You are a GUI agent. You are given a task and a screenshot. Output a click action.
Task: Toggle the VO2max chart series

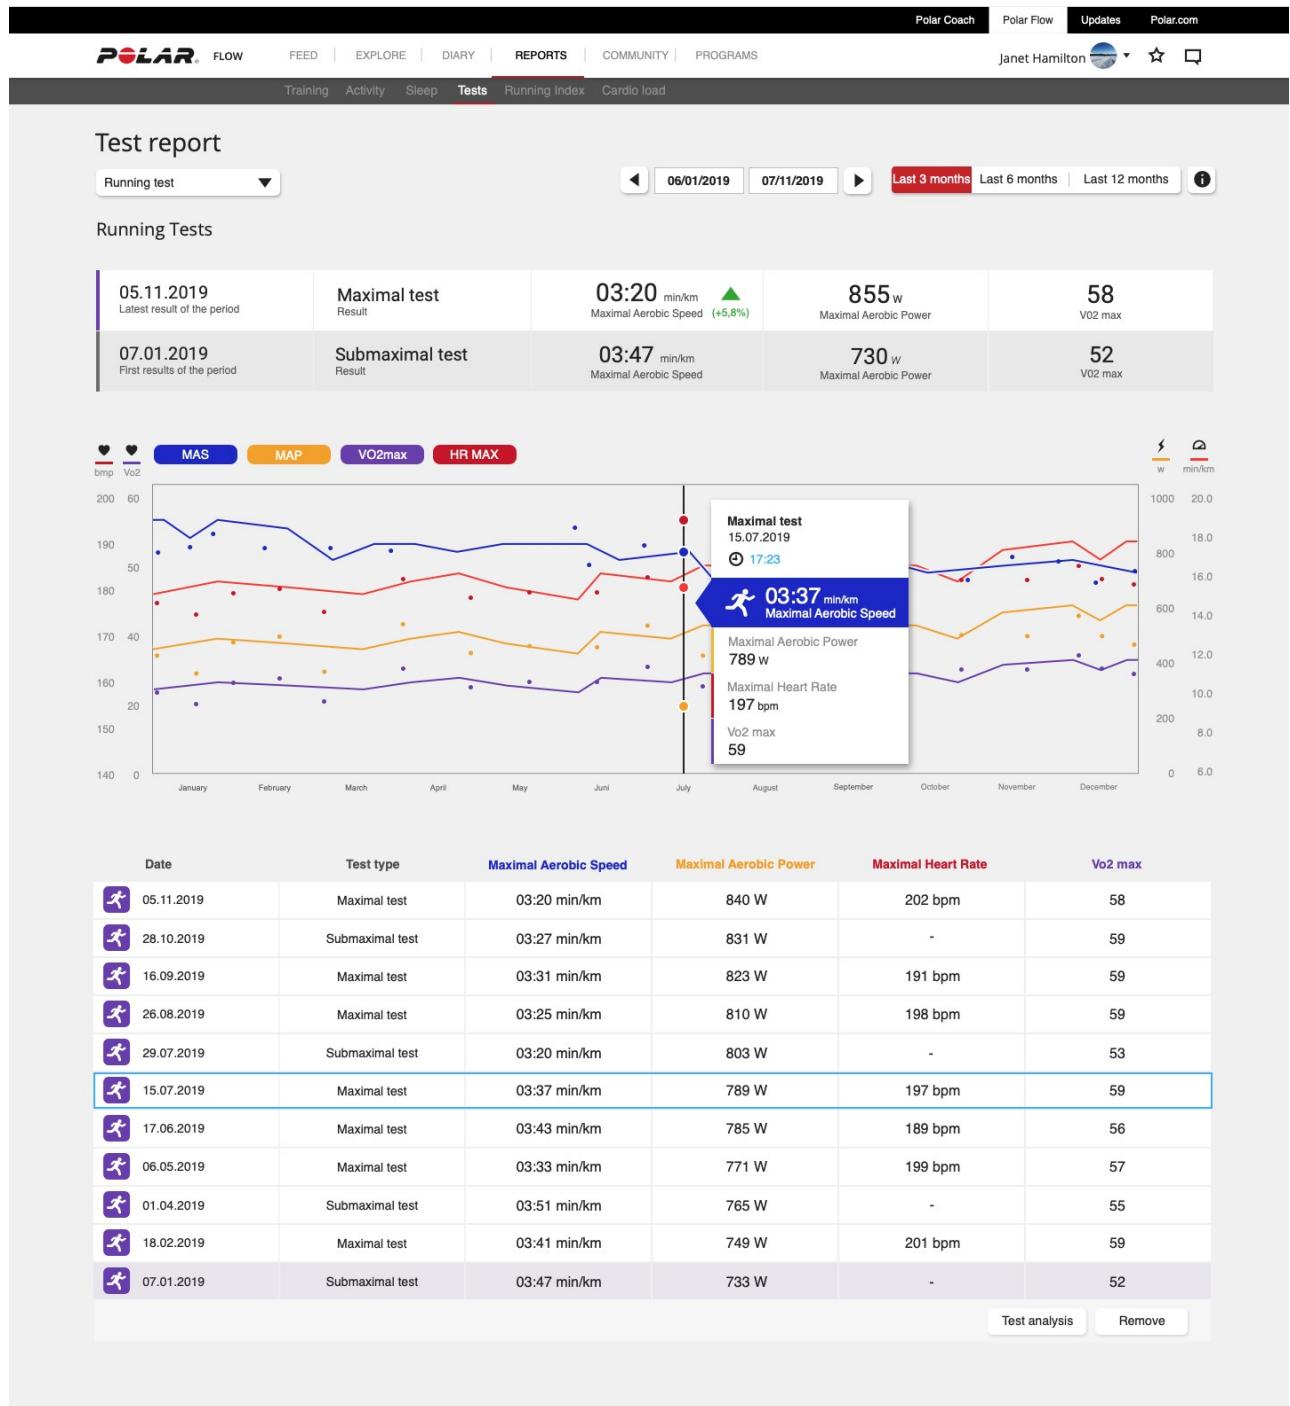[382, 454]
